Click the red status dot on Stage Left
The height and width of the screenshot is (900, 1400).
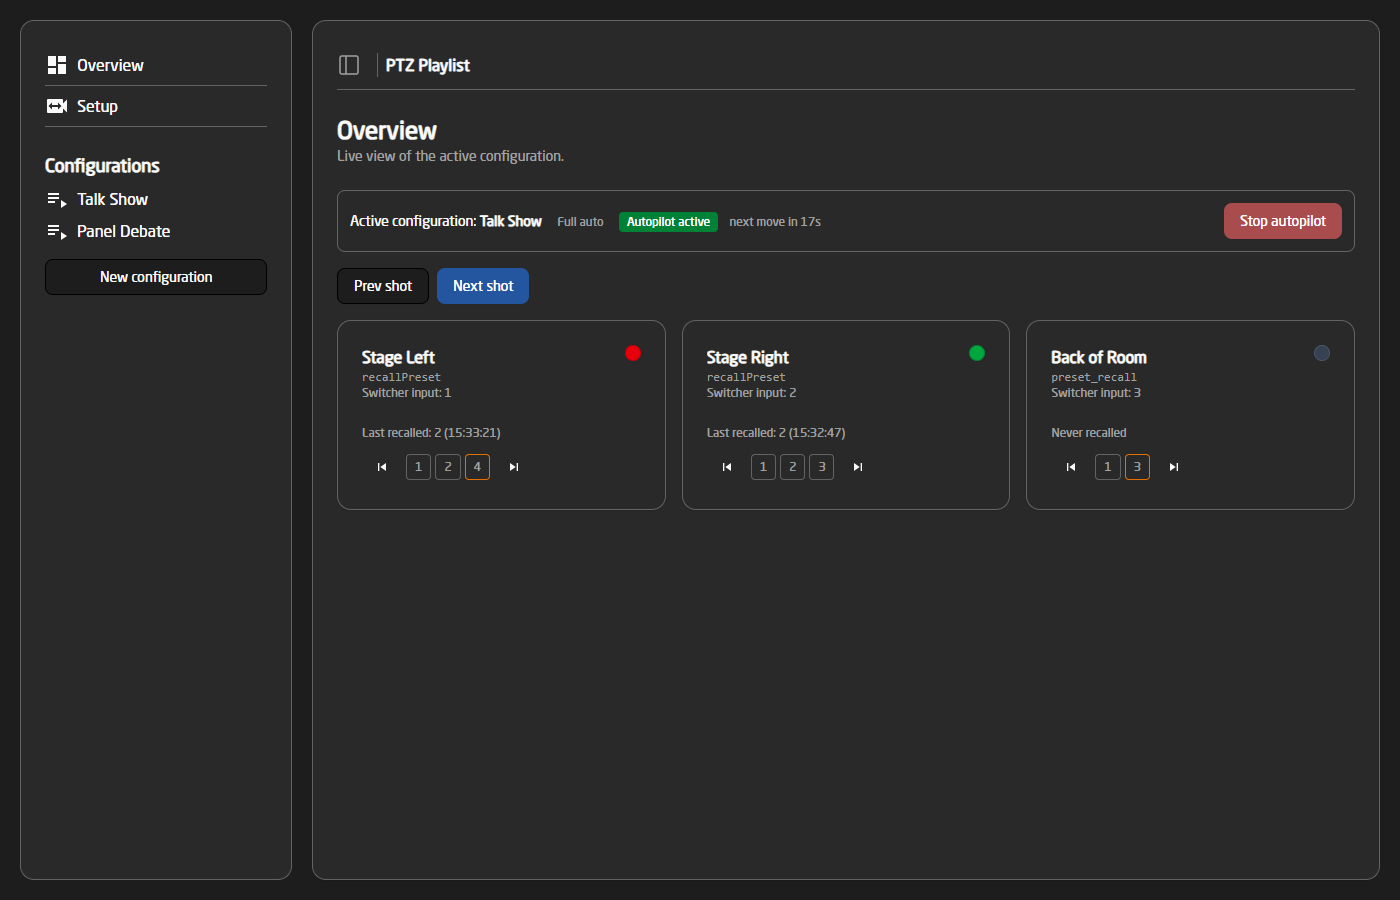pyautogui.click(x=633, y=353)
